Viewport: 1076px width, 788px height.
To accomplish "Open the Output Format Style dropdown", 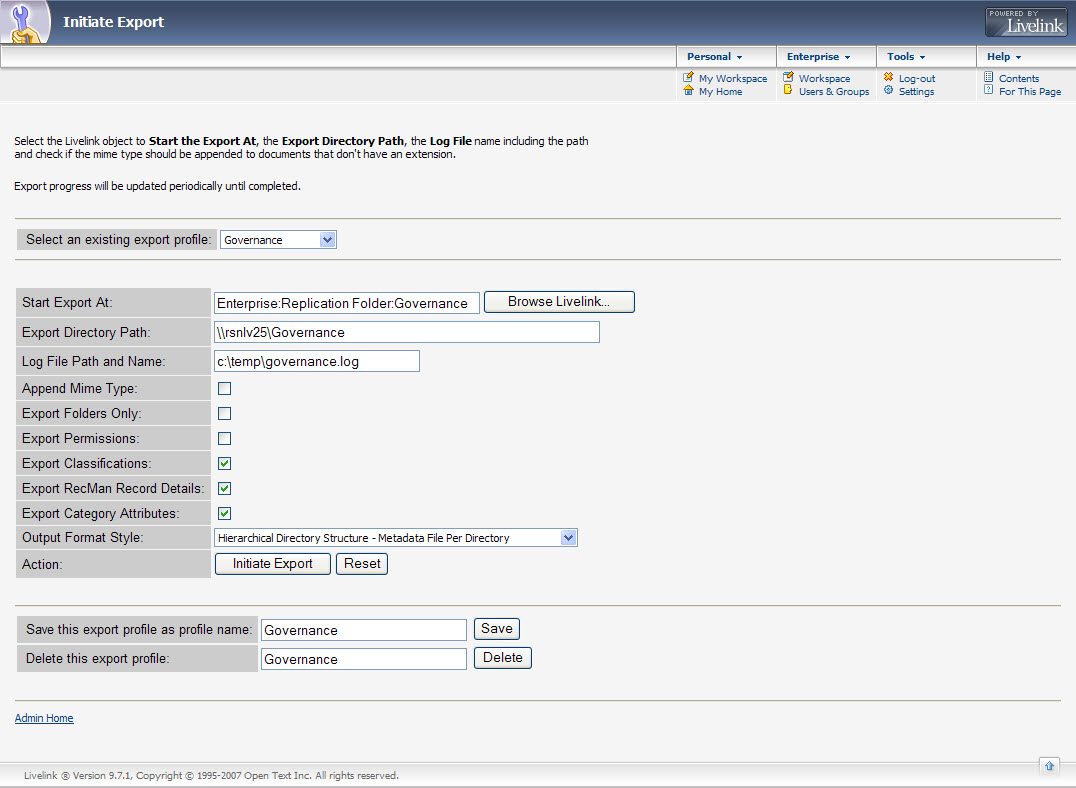I will (395, 537).
